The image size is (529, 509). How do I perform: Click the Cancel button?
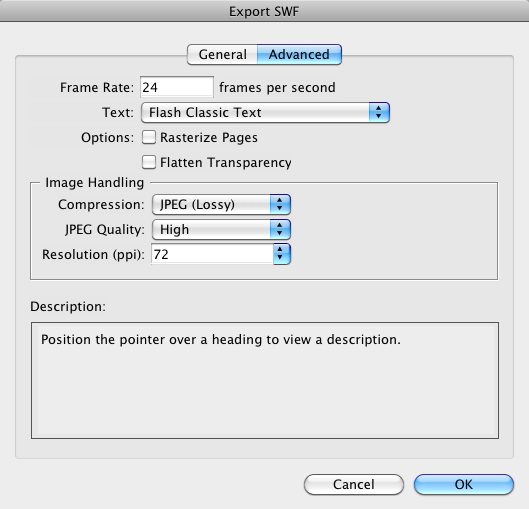click(x=354, y=485)
